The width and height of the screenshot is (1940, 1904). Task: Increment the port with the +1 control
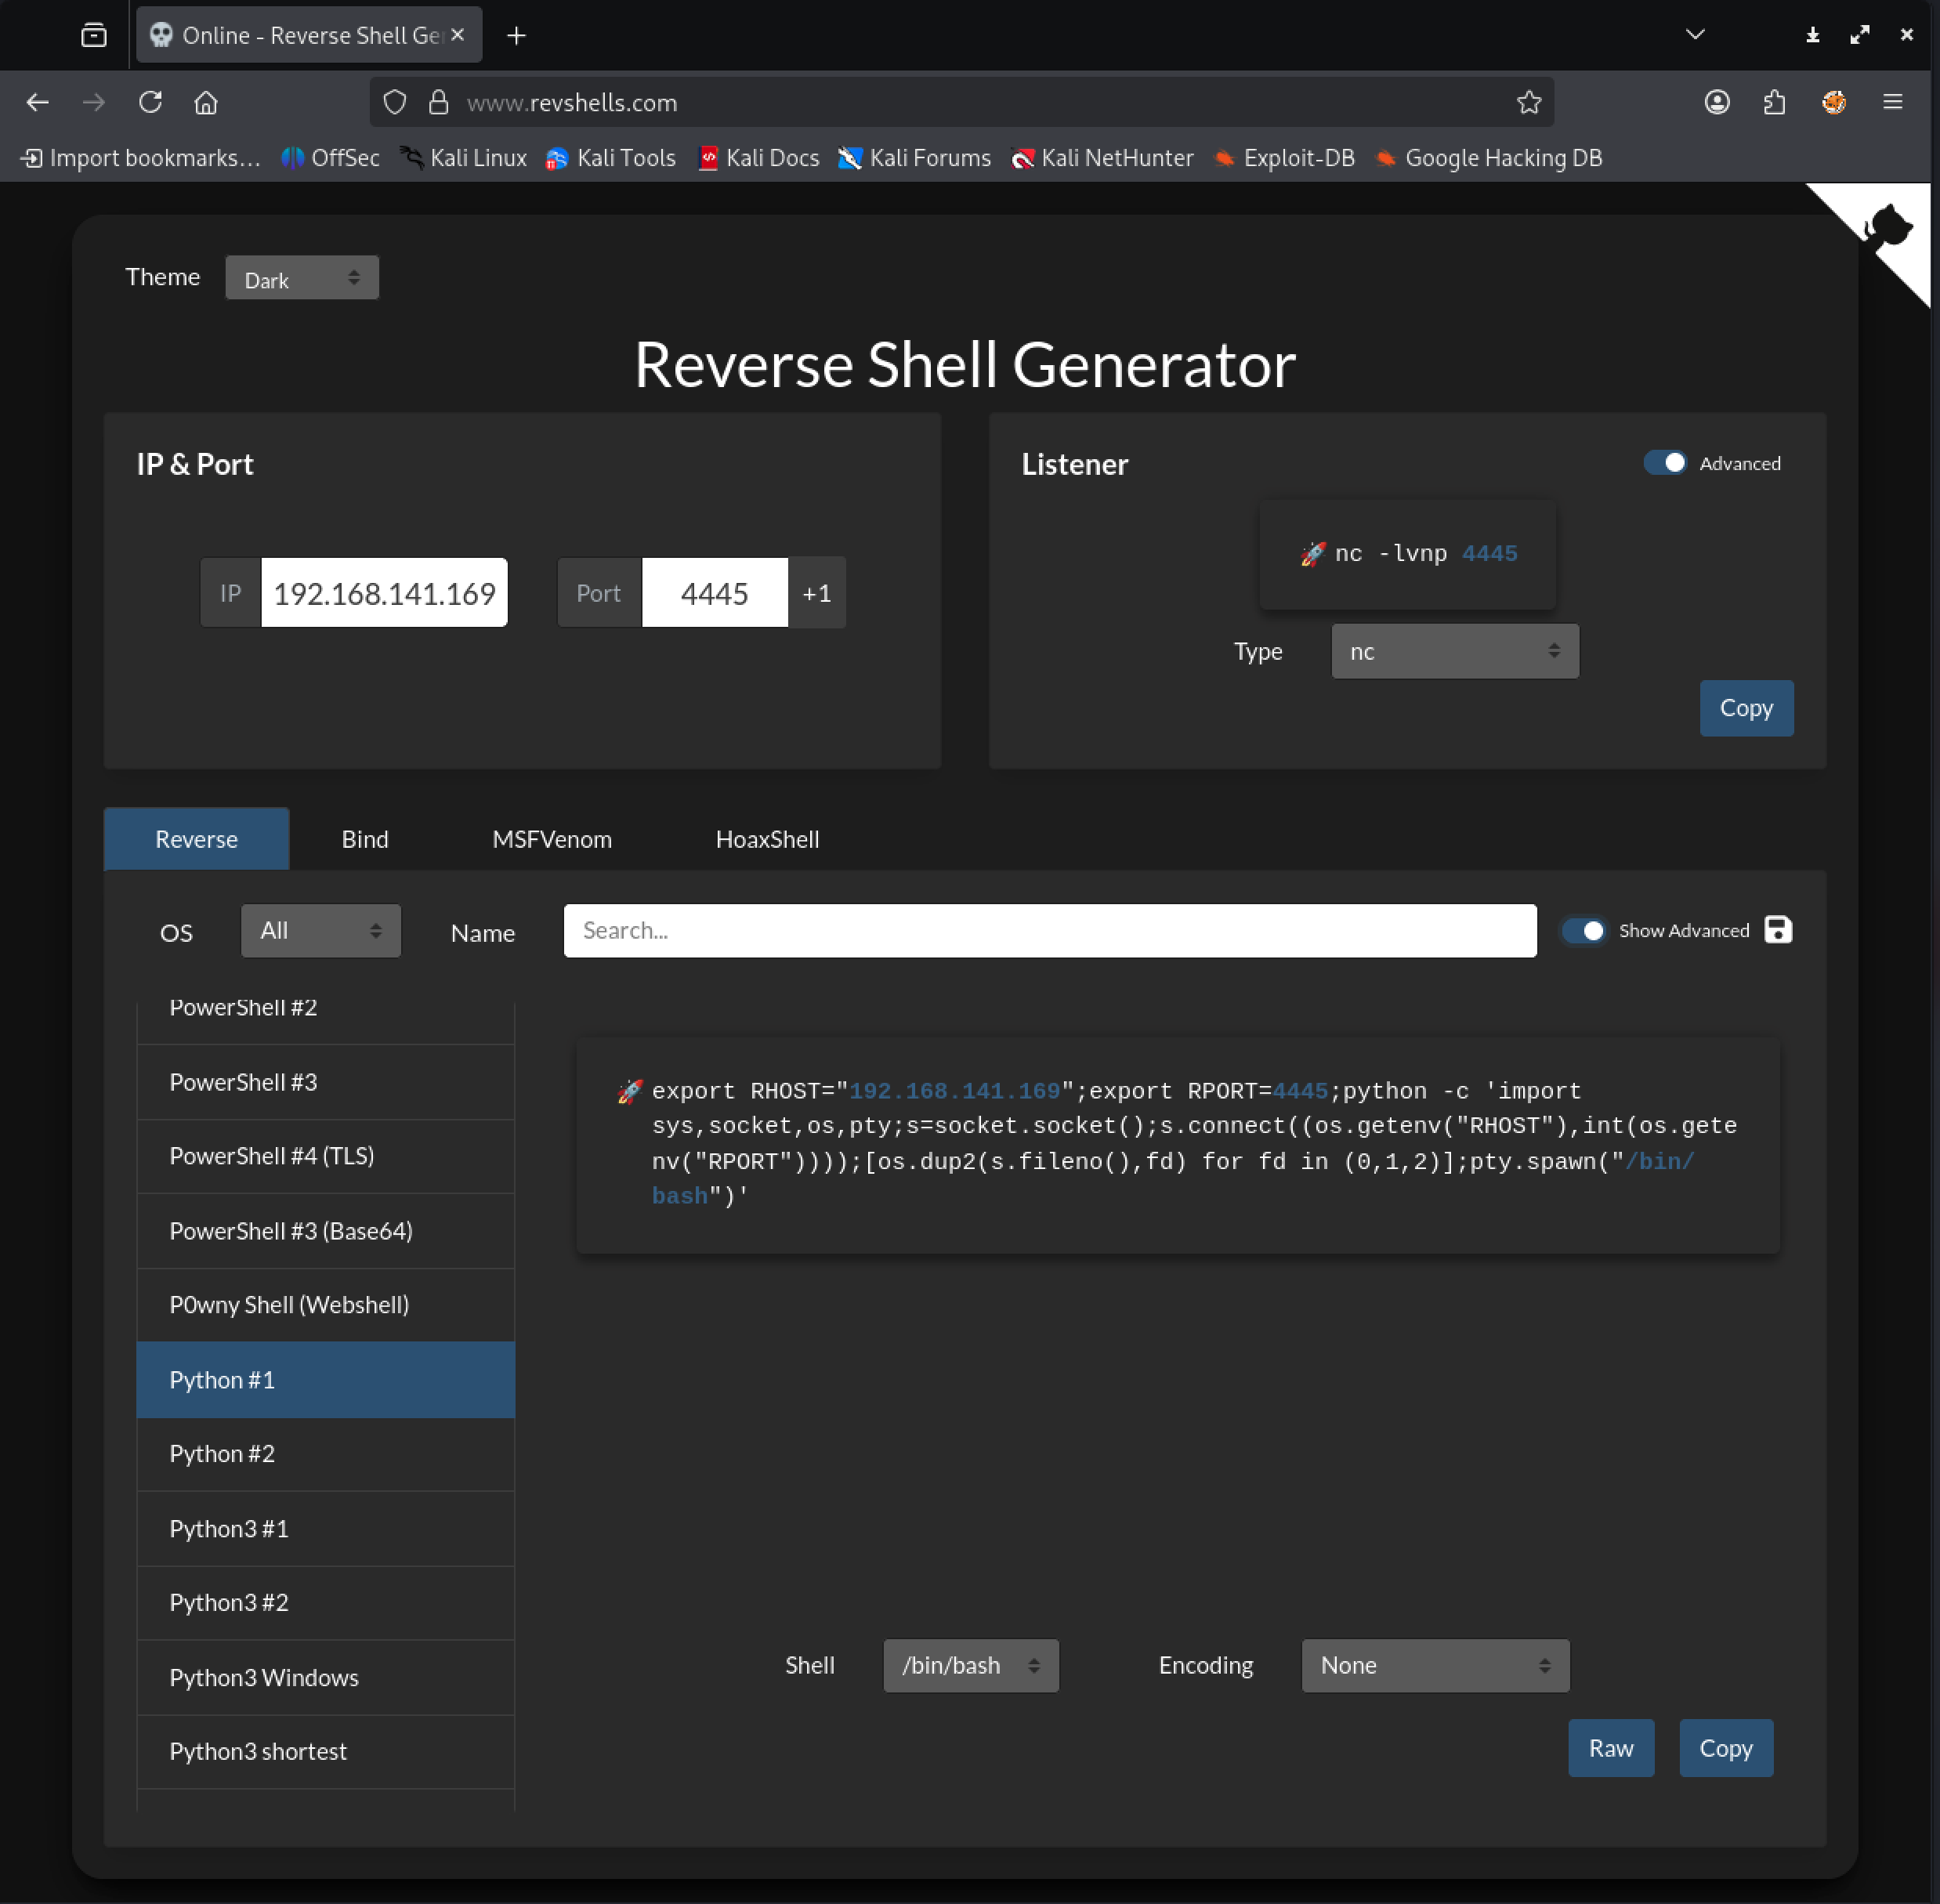(x=817, y=592)
